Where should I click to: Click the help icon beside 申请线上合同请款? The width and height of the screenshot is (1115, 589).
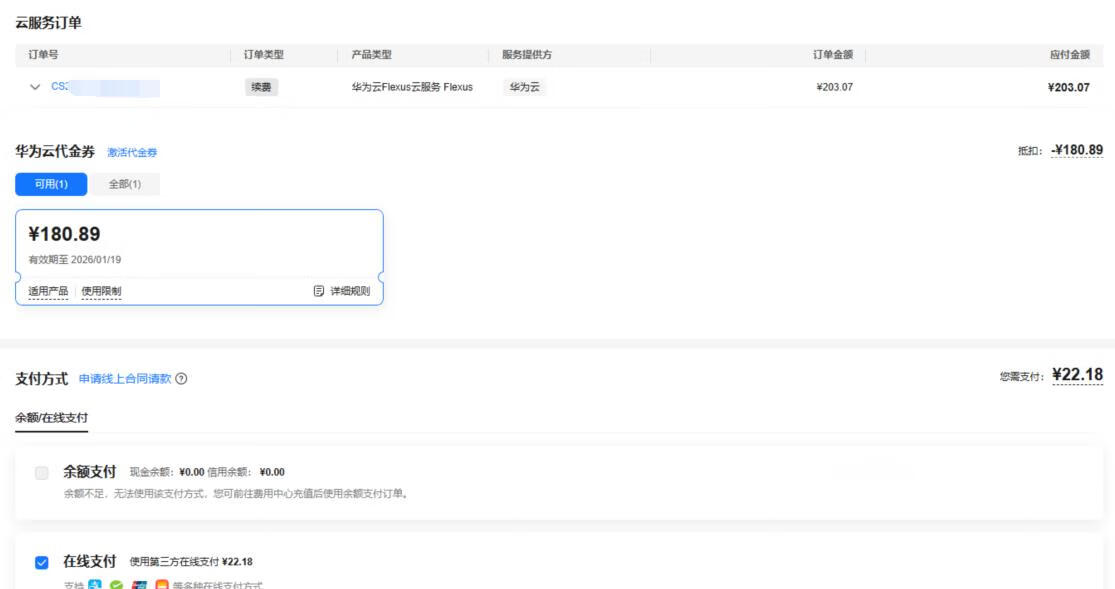[x=181, y=379]
